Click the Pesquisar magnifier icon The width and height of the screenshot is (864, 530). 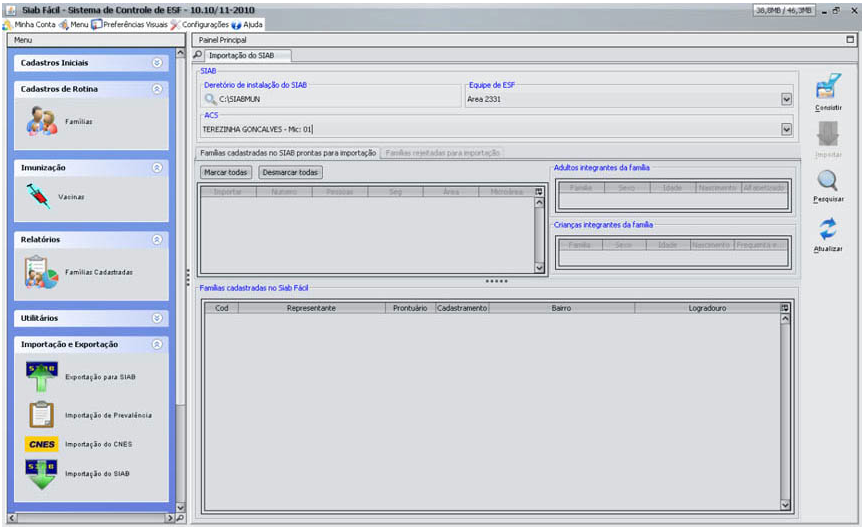point(828,181)
